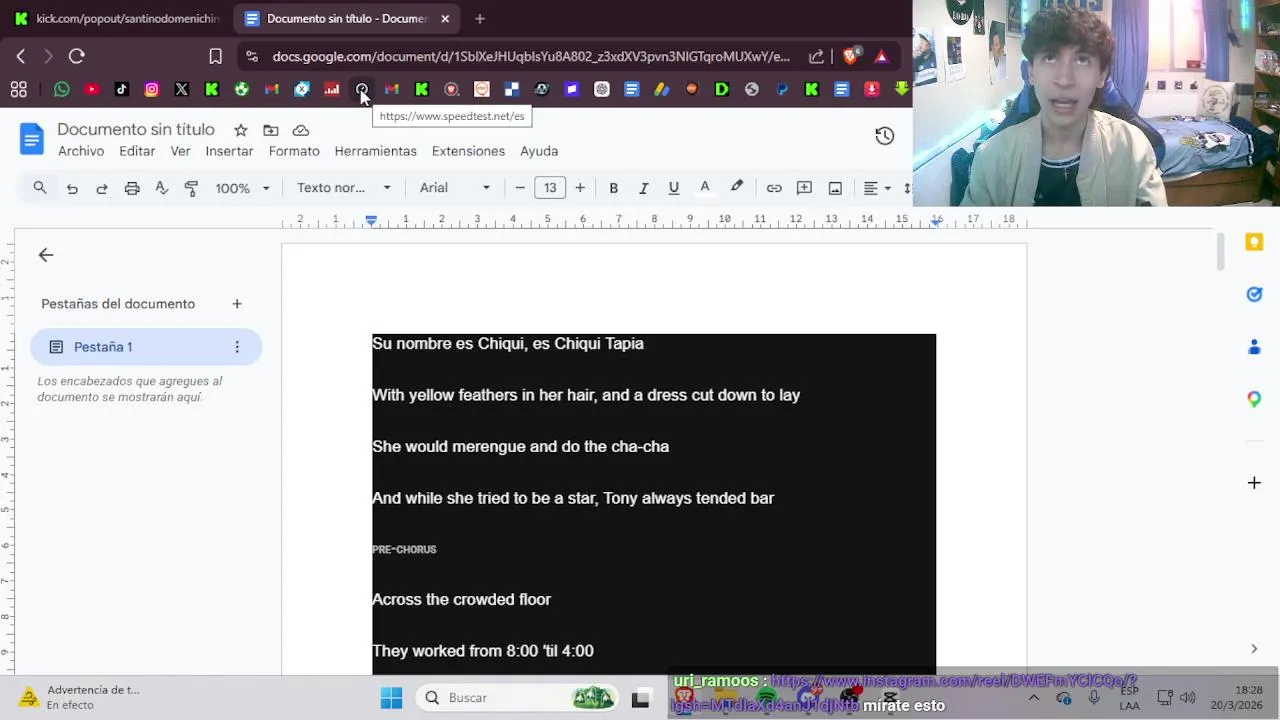This screenshot has height=720, width=1280.
Task: Add a comment to the document
Action: 804,188
